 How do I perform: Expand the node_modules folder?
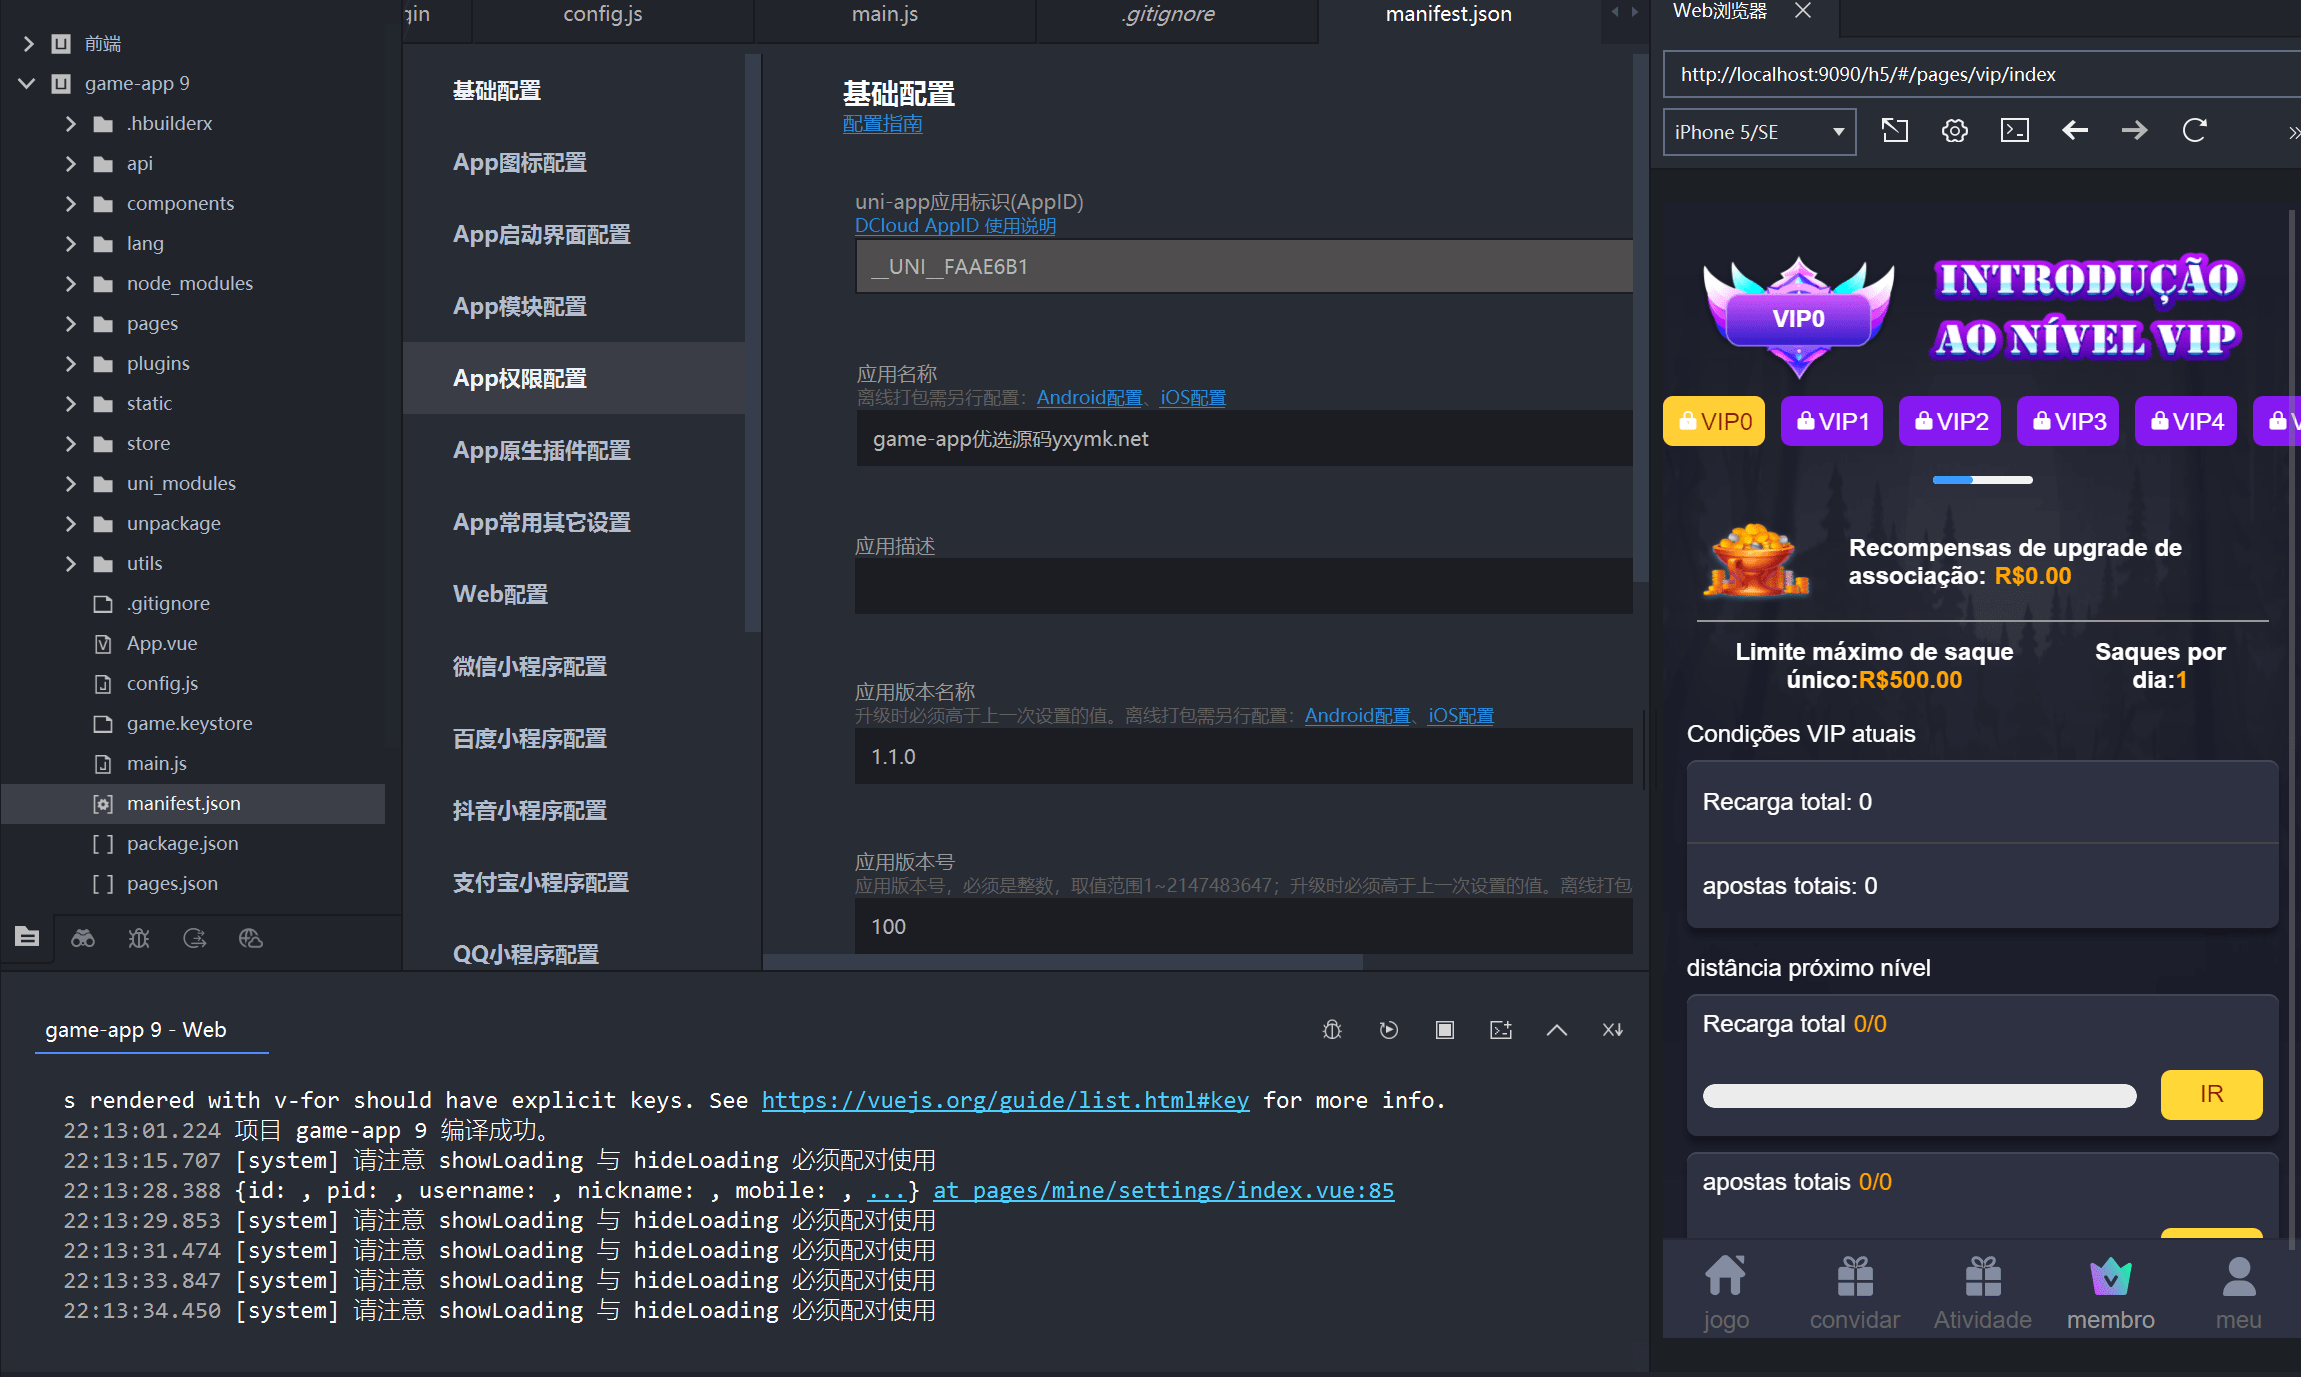coord(70,283)
